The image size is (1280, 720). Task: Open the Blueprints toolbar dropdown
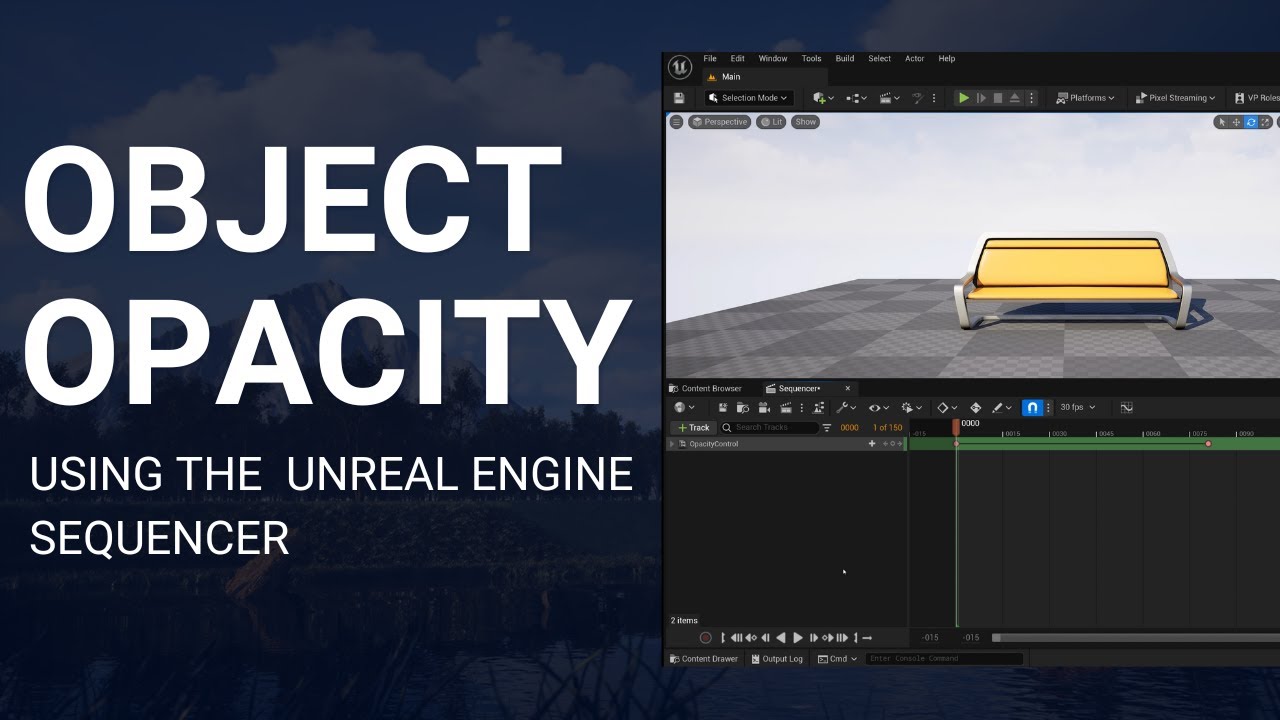click(857, 98)
